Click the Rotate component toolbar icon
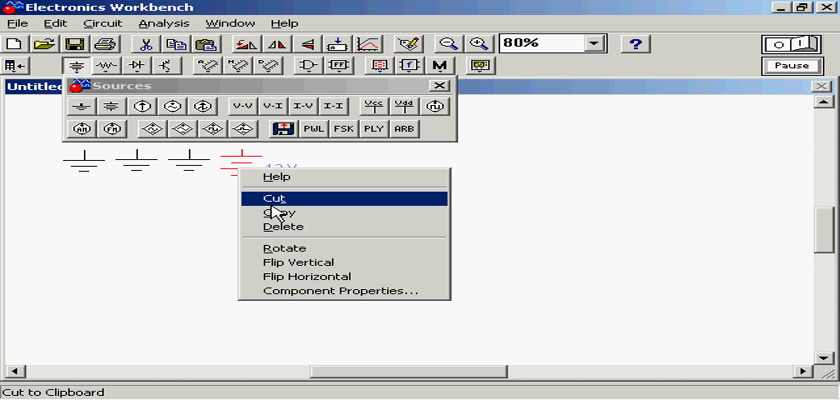840x400 pixels. tap(248, 44)
